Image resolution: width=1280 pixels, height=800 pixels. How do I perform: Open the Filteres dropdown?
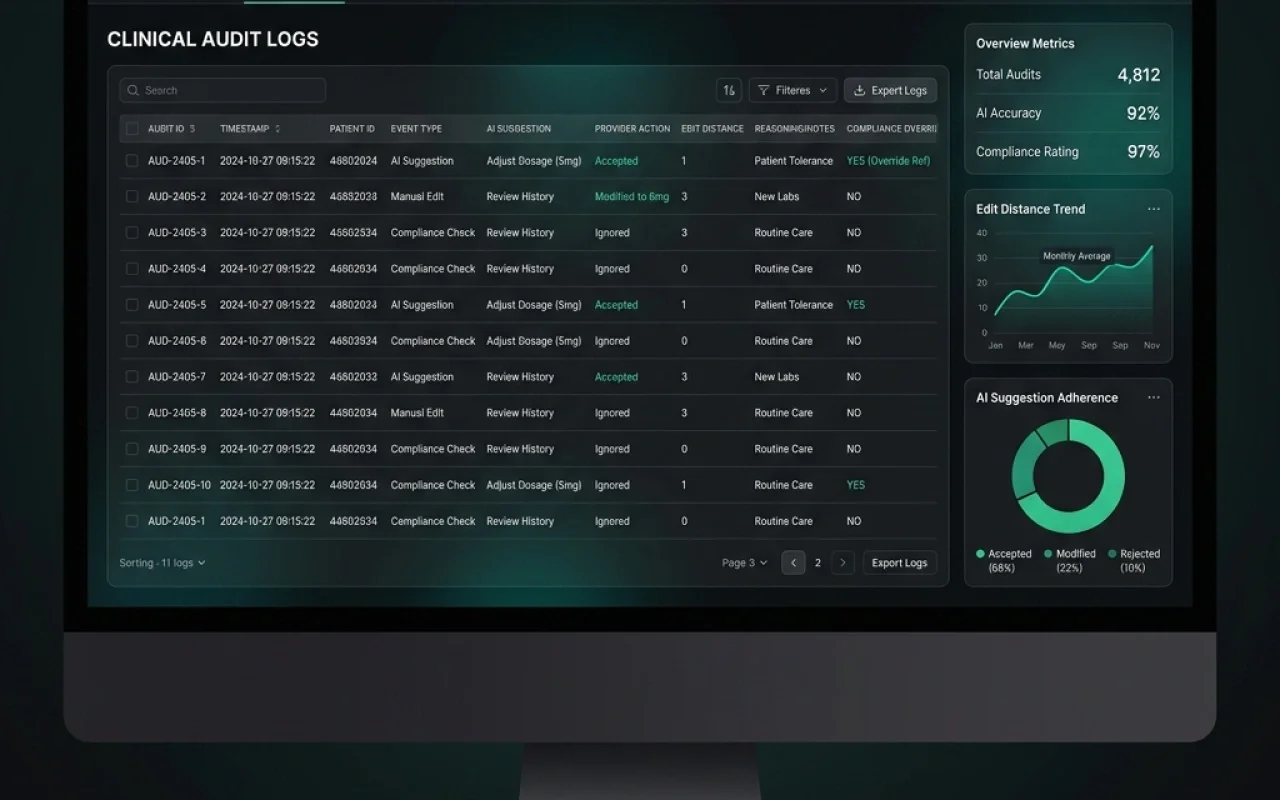click(x=793, y=90)
